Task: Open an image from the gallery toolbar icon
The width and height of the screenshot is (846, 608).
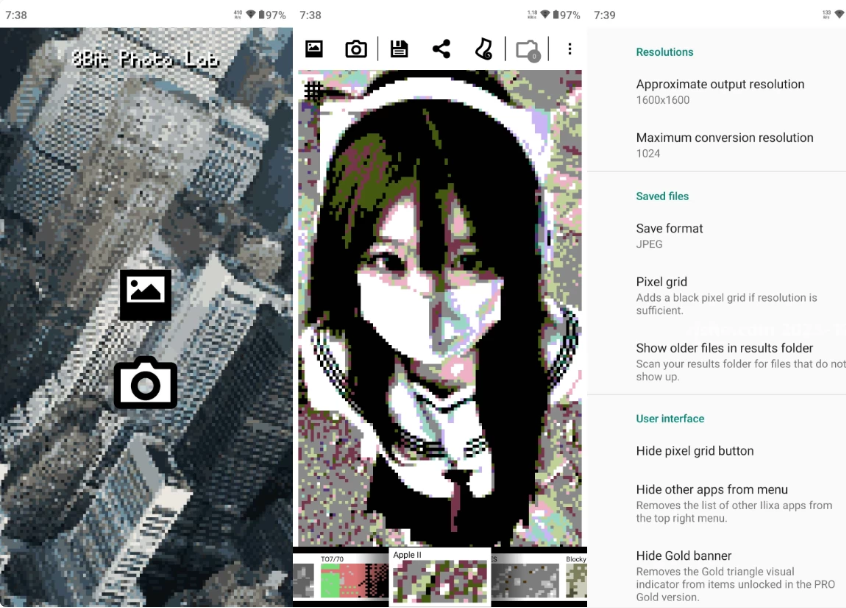Action: pos(314,48)
